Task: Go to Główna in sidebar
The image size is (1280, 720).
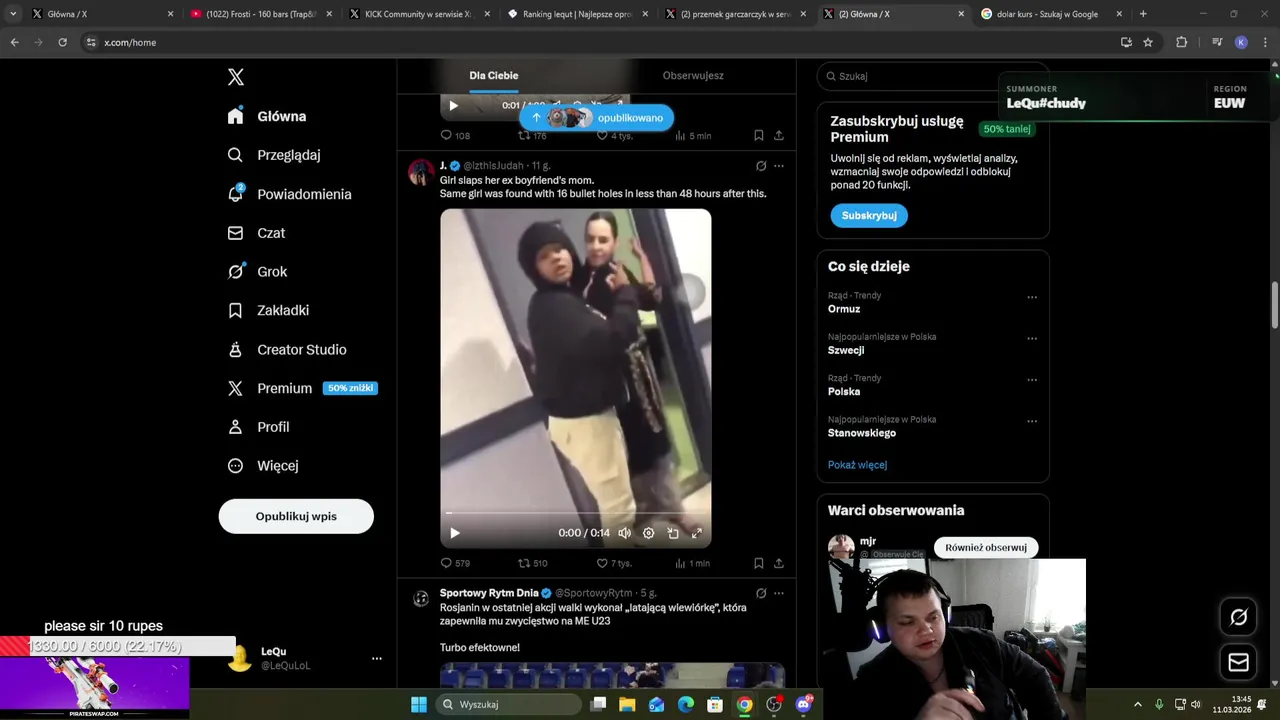Action: [x=267, y=116]
